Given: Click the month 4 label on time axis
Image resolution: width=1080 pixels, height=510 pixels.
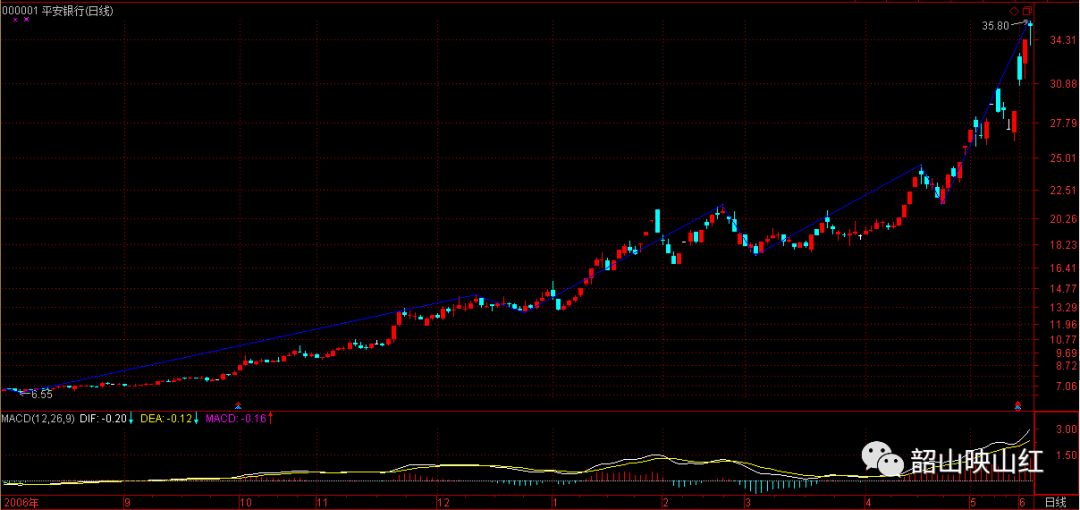Looking at the screenshot, I should click(869, 501).
